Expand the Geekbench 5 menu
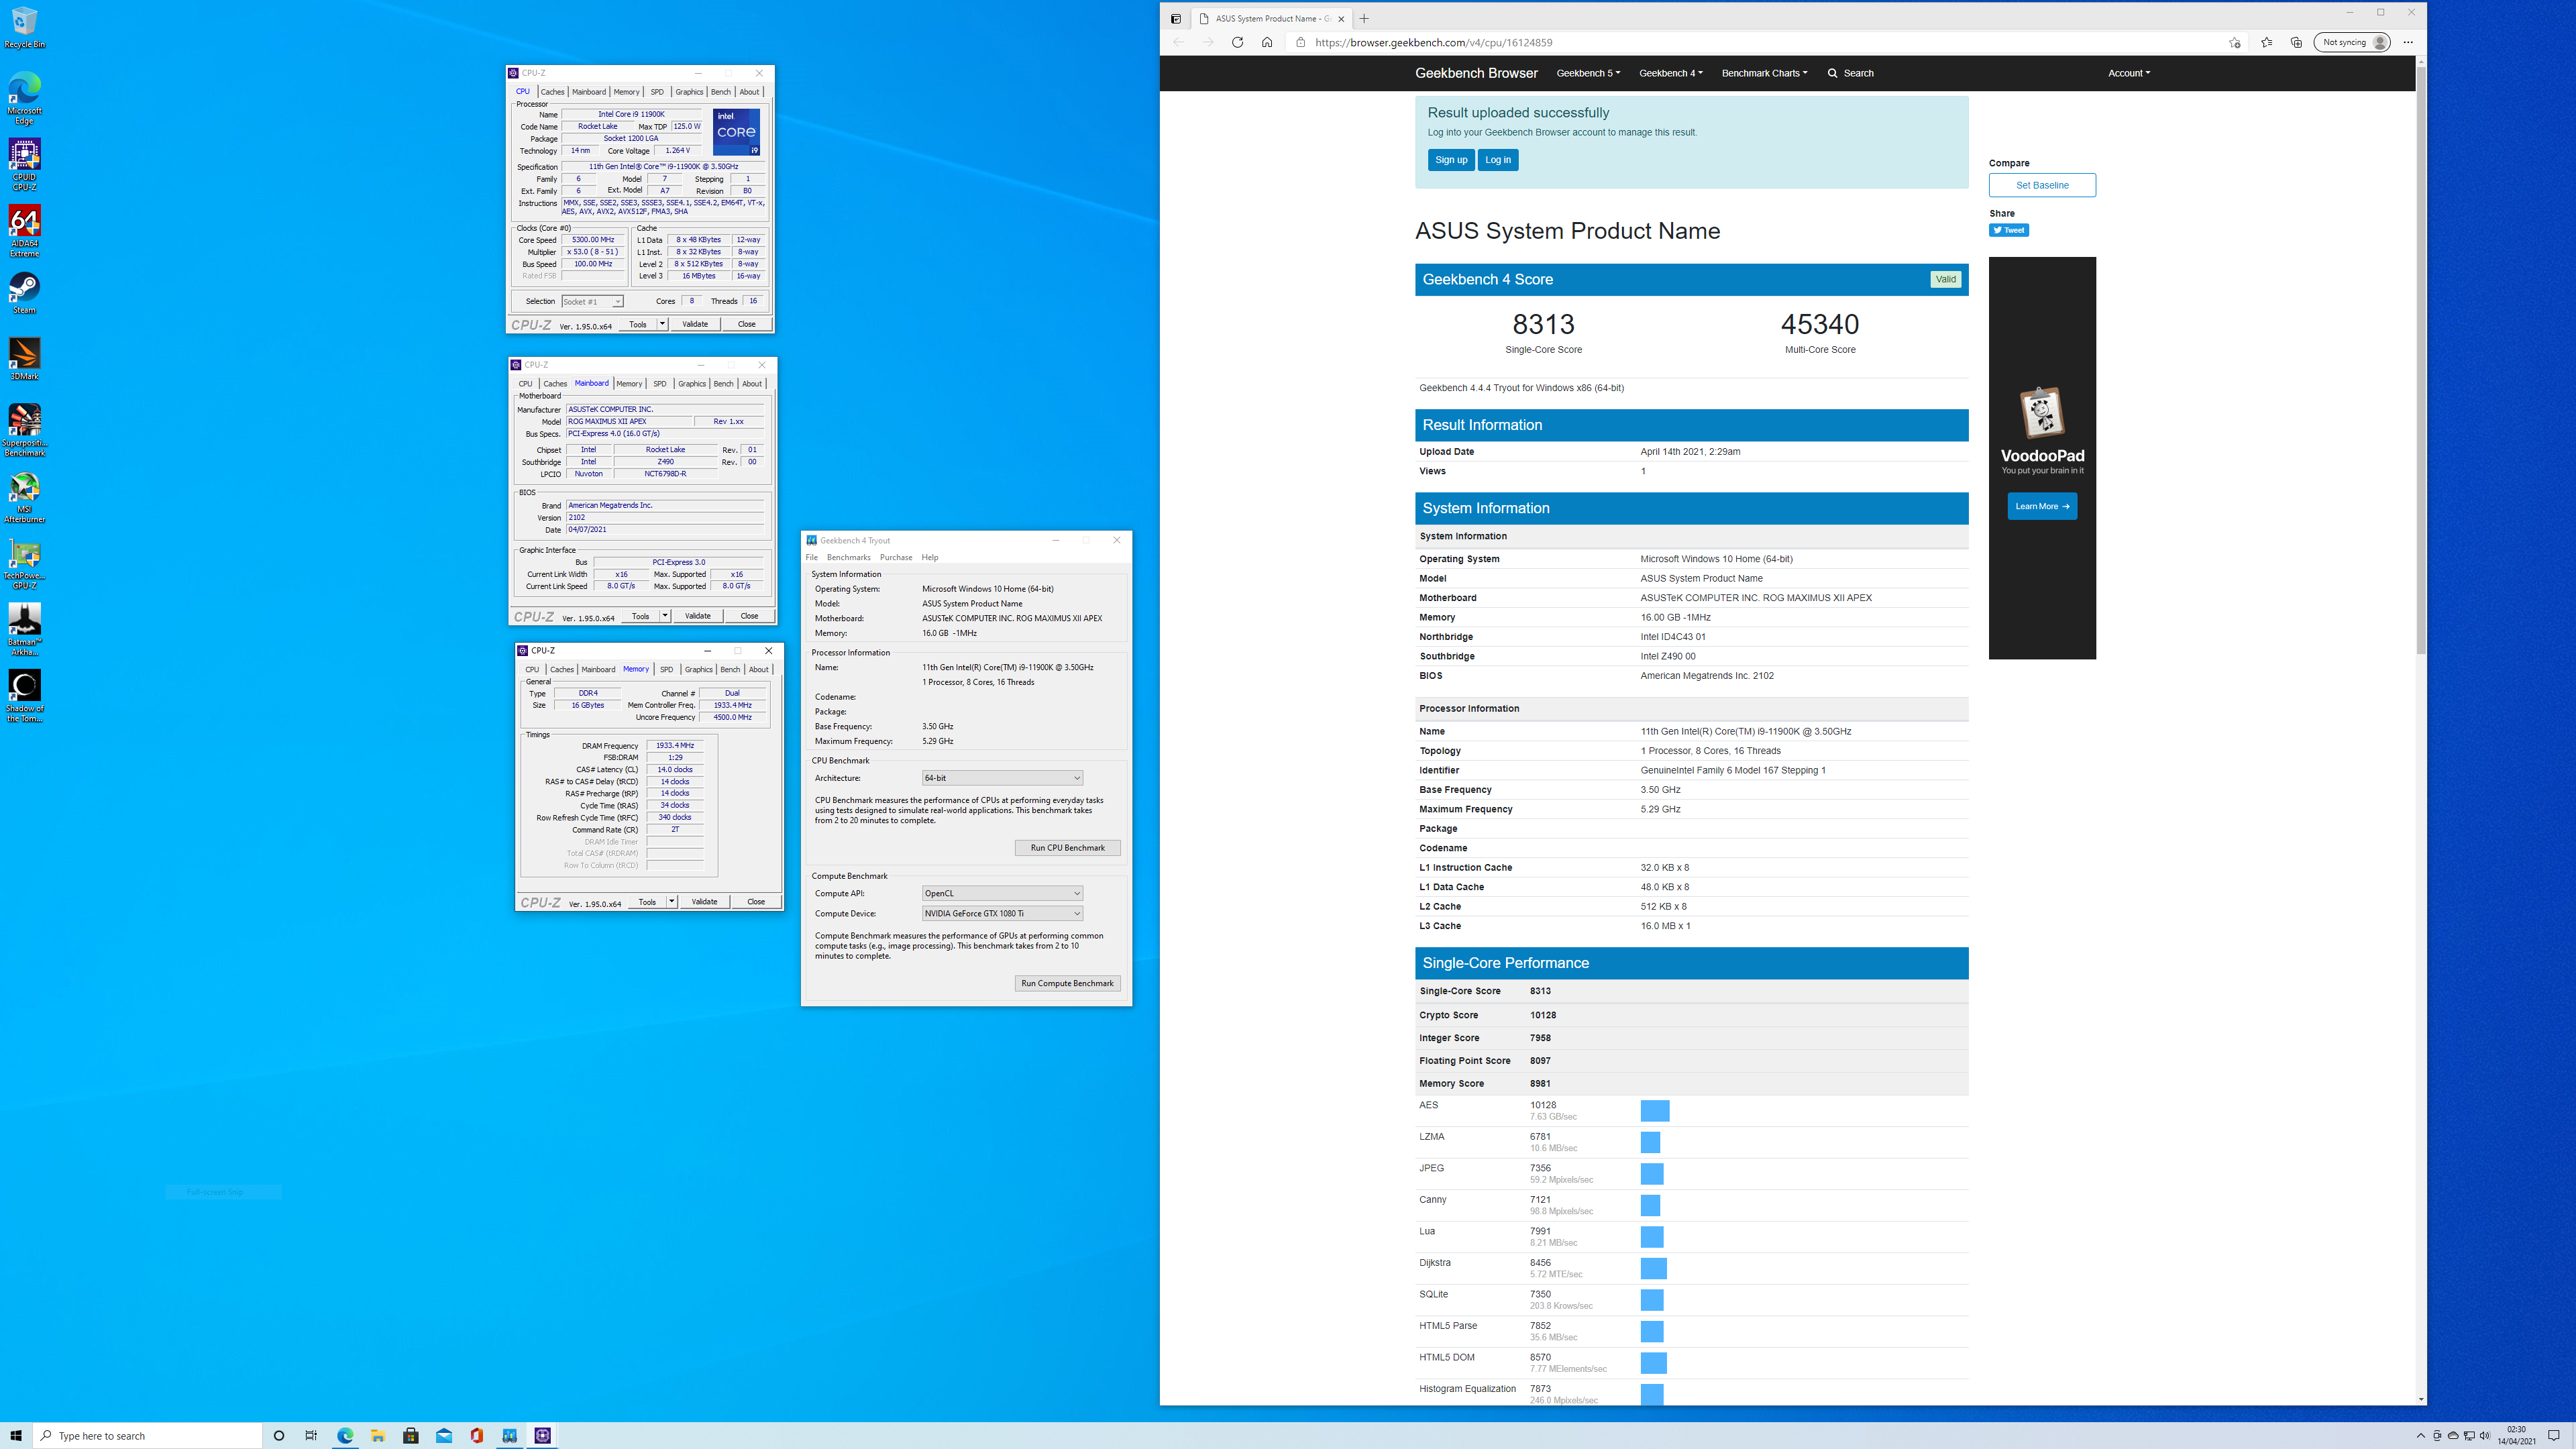Viewport: 2576px width, 1449px height. [1588, 73]
